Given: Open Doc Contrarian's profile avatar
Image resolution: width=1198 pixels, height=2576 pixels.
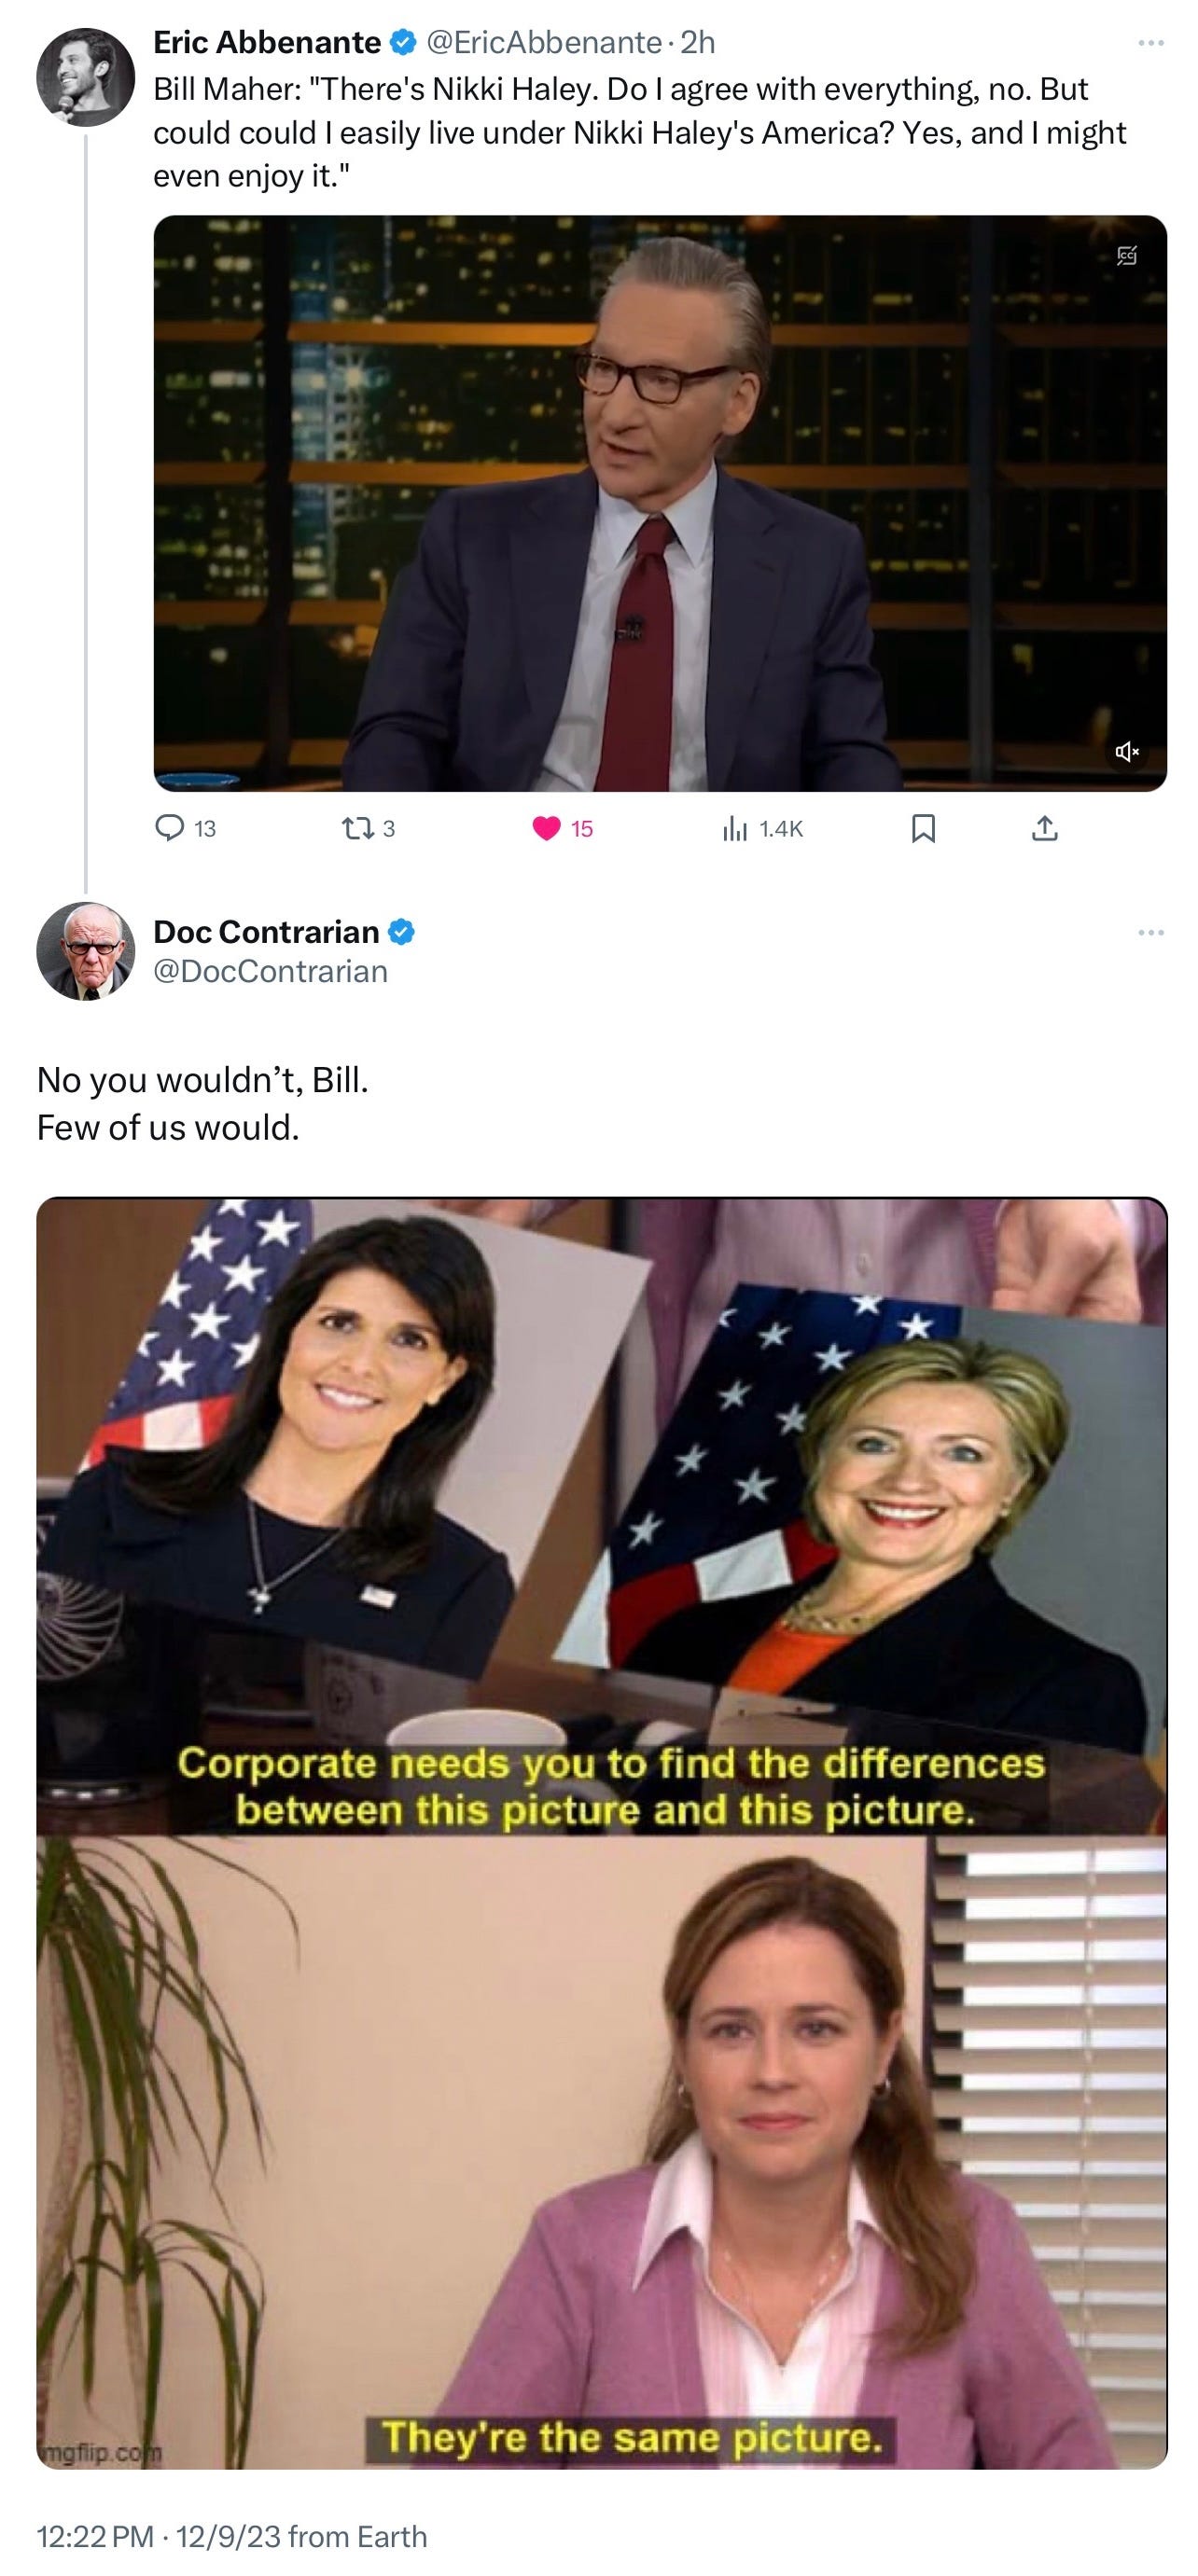Looking at the screenshot, I should tap(86, 951).
